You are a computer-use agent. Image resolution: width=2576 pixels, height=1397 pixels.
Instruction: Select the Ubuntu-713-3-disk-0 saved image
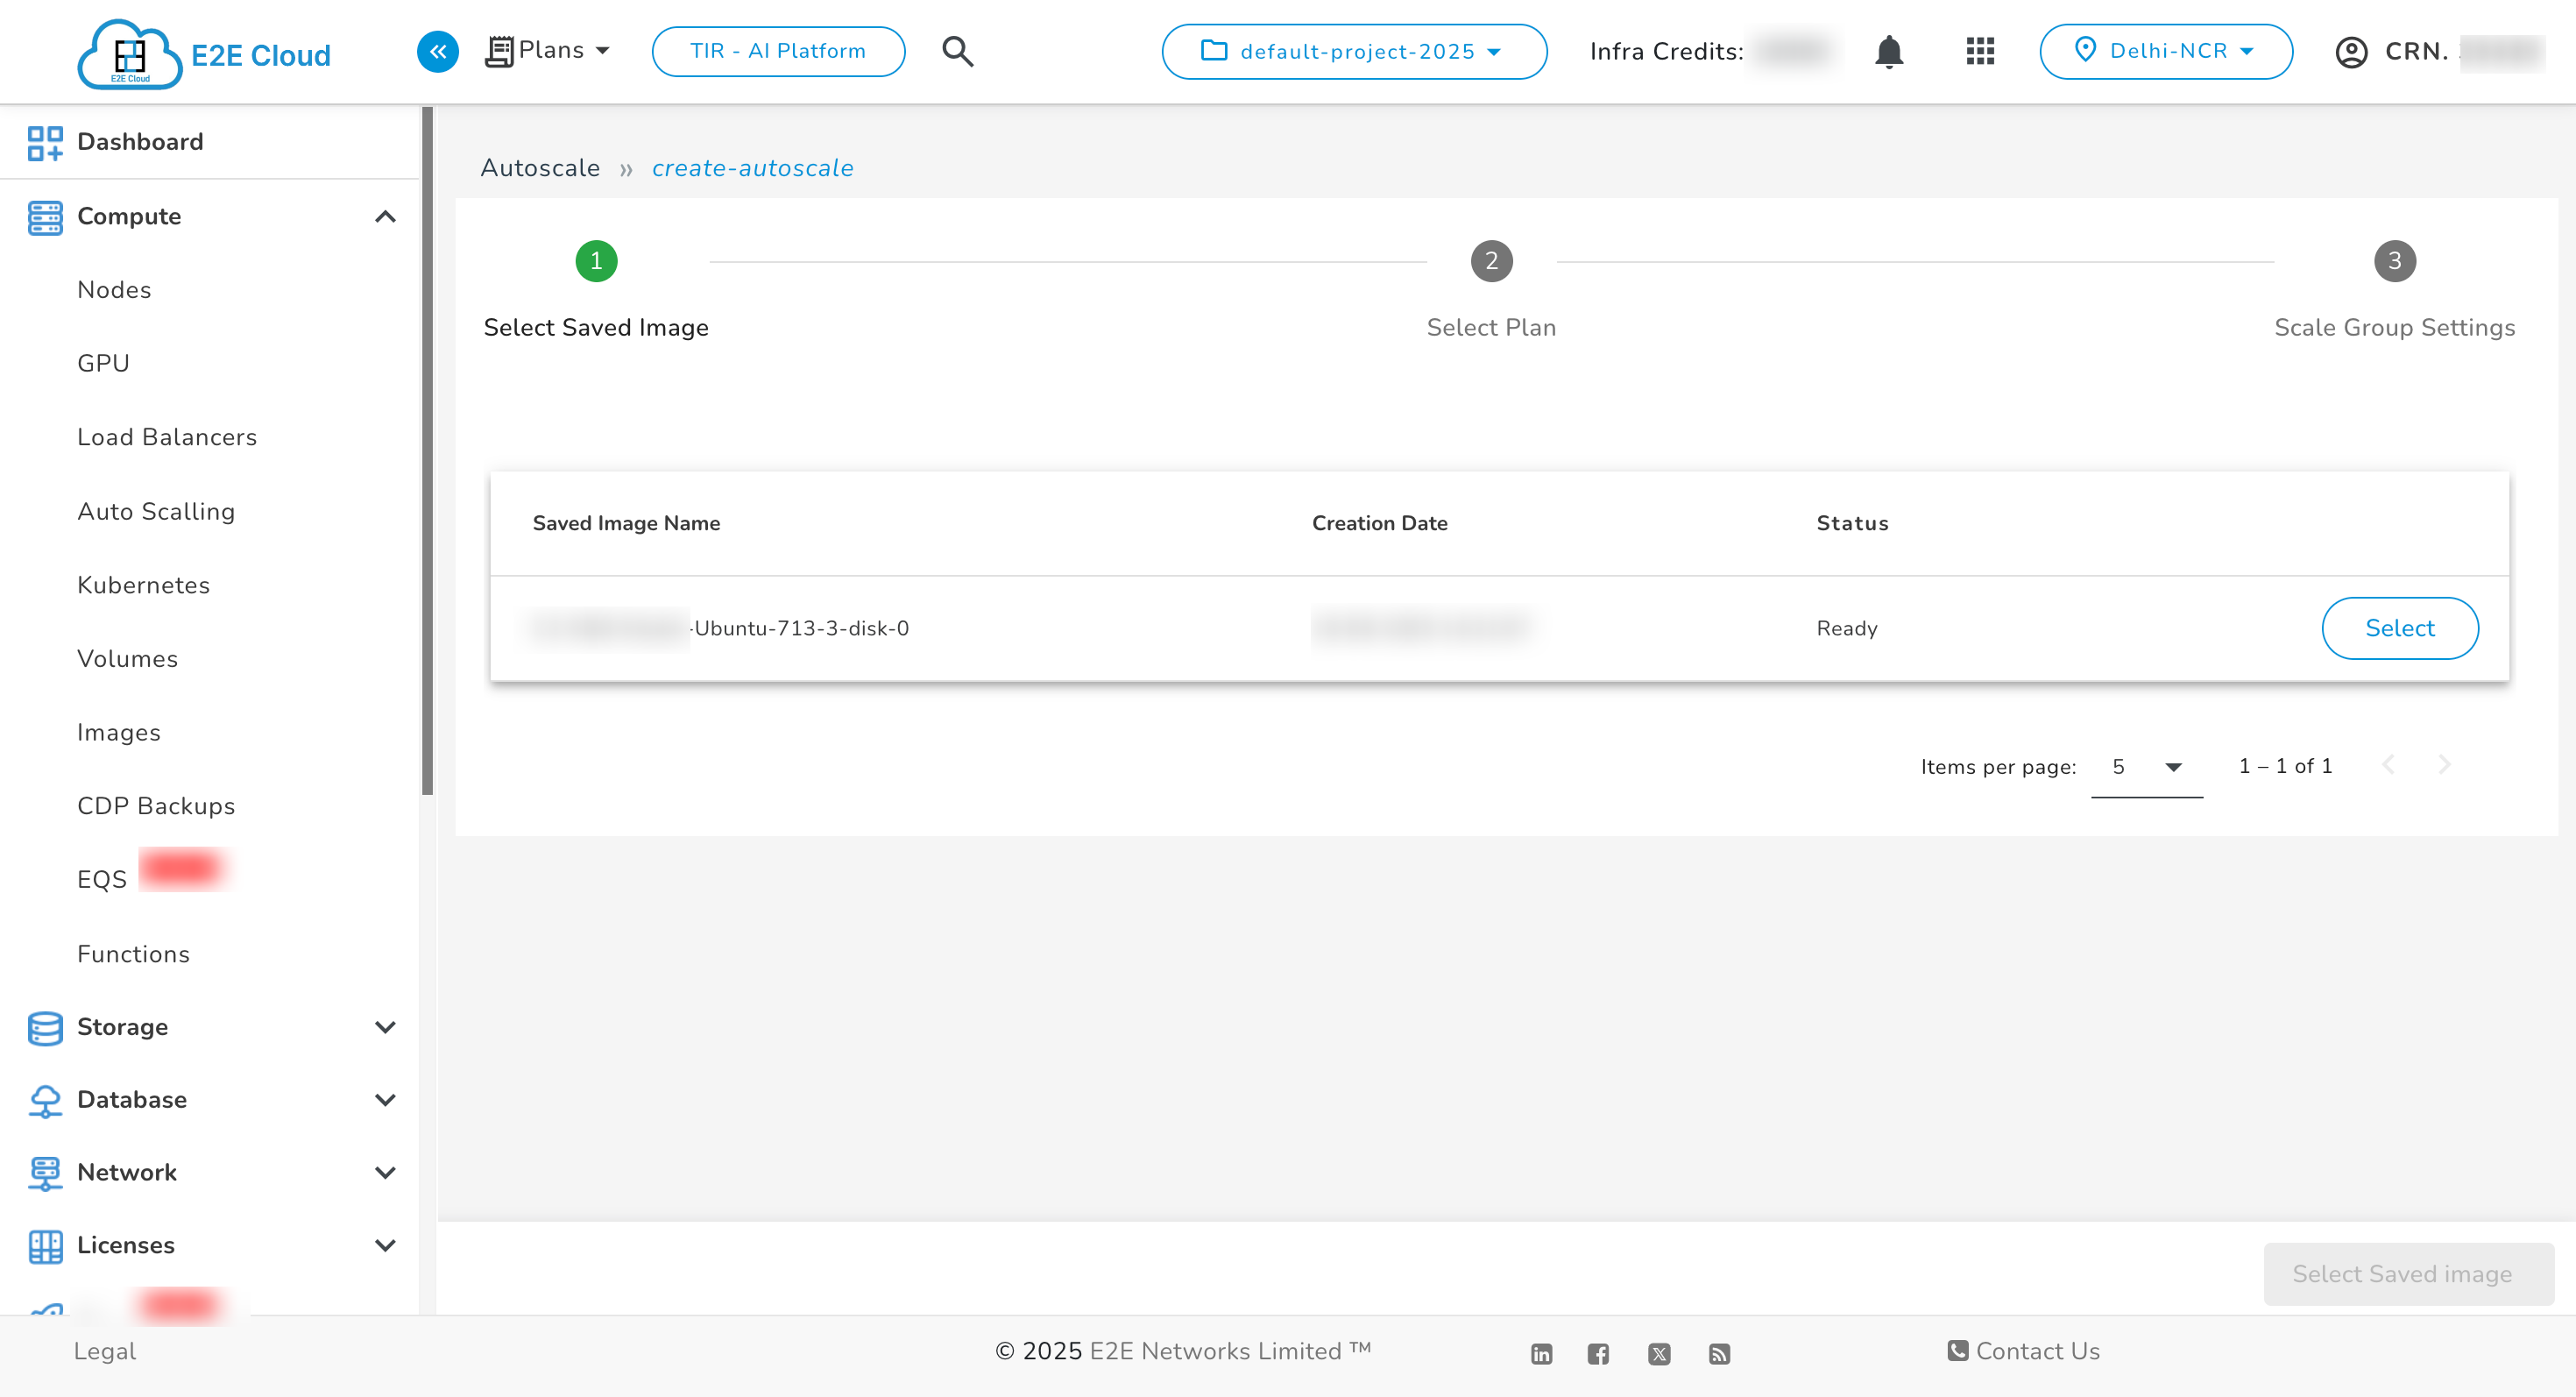pos(2399,628)
